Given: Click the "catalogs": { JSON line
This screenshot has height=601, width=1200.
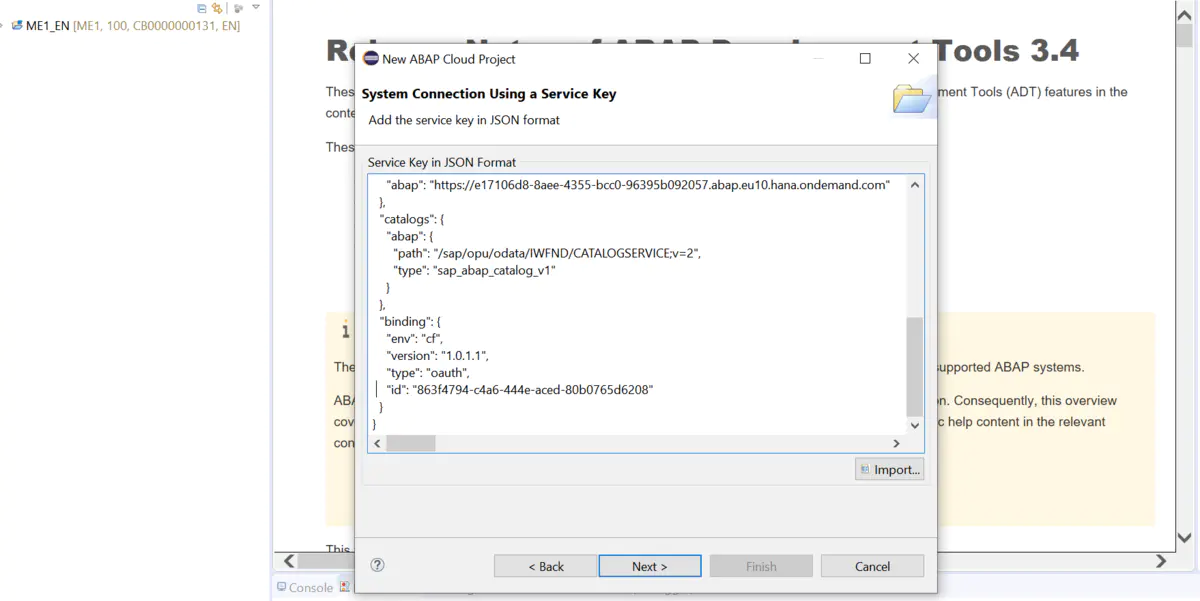Looking at the screenshot, I should [412, 219].
